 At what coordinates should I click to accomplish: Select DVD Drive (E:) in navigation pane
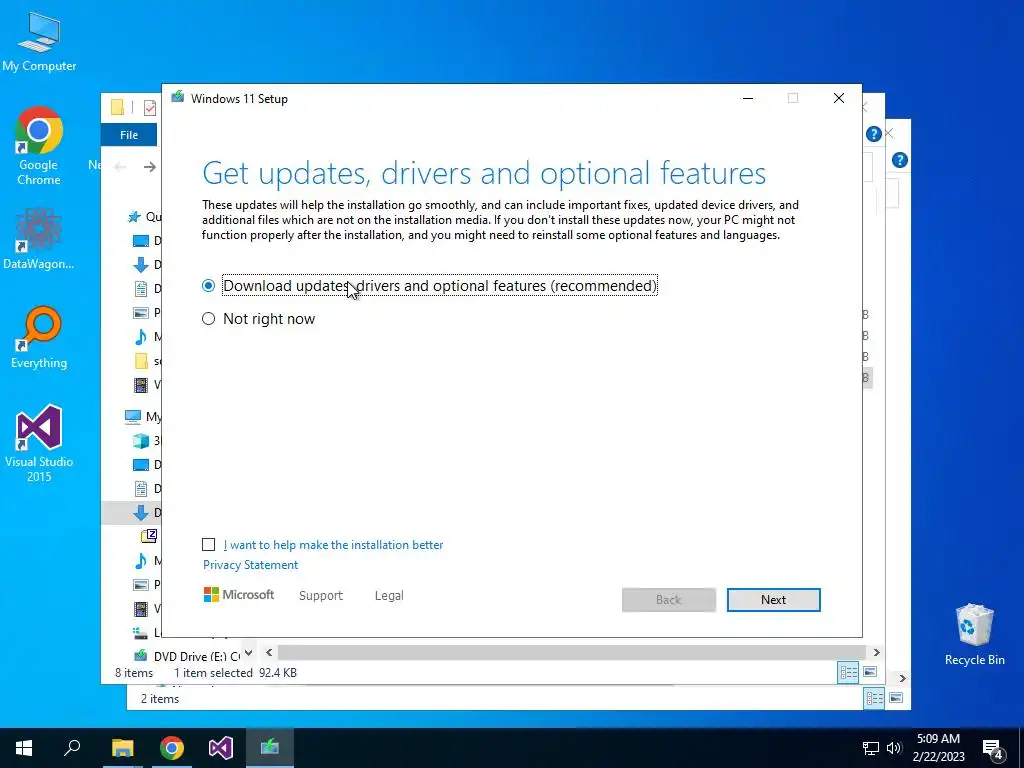[x=189, y=656]
